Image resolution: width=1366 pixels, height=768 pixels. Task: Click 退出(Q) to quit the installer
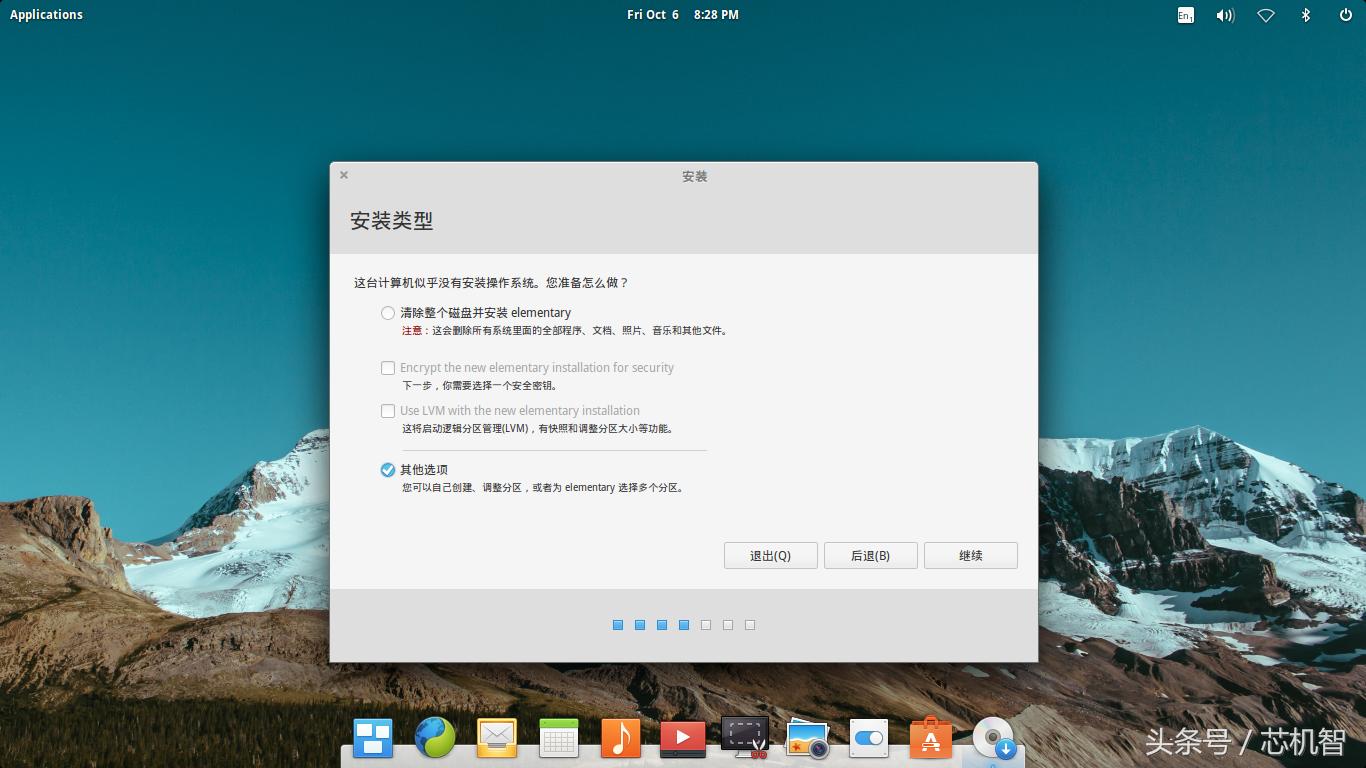(x=770, y=555)
